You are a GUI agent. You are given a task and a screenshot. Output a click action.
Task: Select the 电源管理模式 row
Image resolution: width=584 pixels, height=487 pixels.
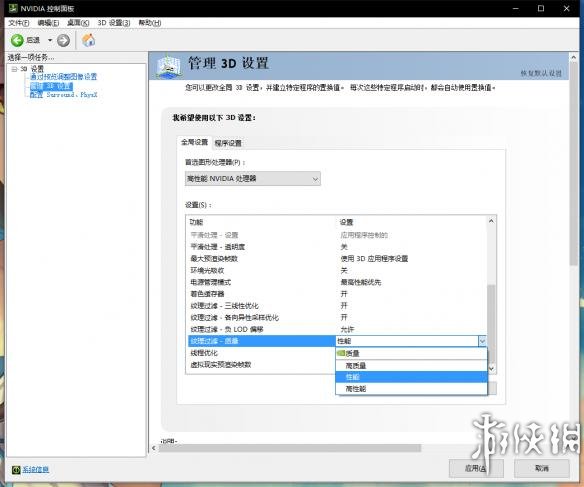(337, 282)
